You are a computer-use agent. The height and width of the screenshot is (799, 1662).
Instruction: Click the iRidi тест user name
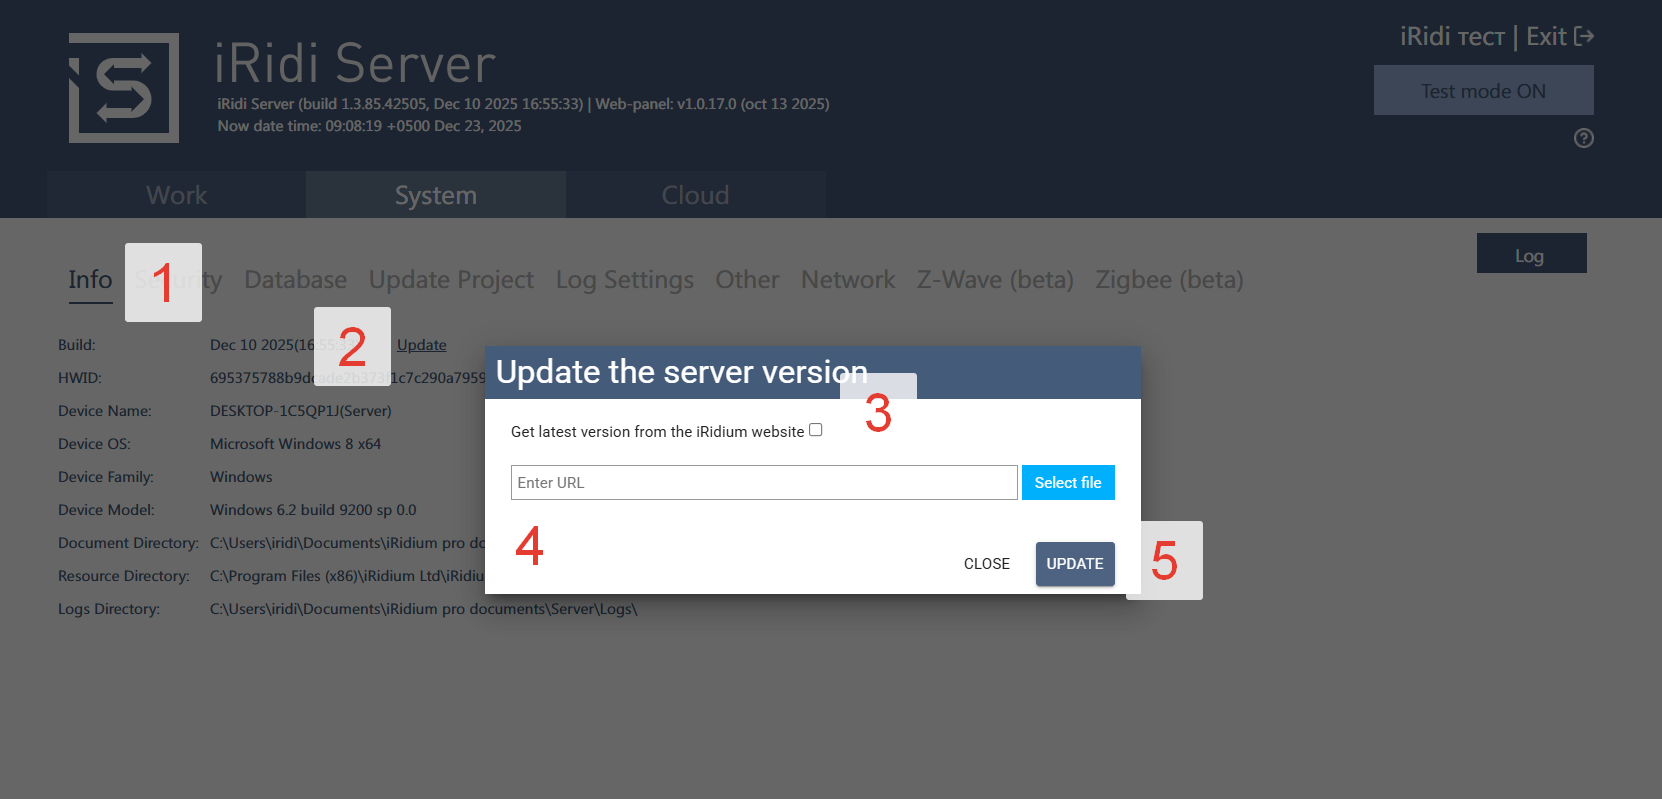[1452, 37]
